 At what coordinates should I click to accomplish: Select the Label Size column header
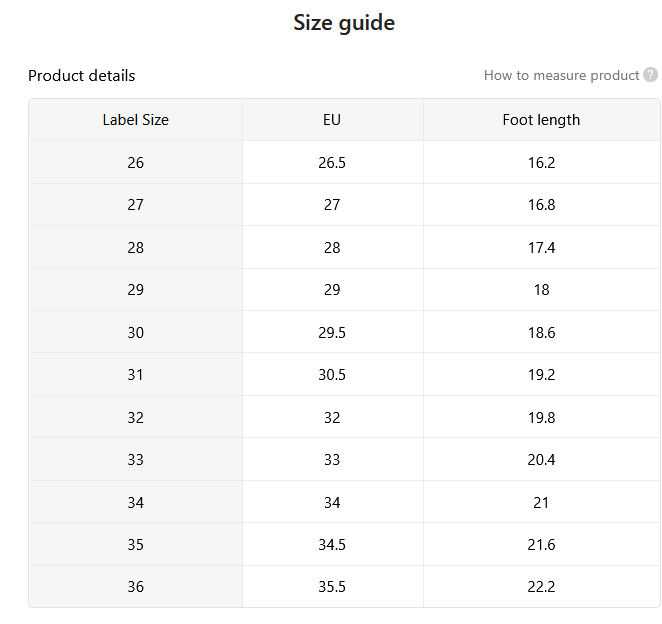(x=136, y=120)
